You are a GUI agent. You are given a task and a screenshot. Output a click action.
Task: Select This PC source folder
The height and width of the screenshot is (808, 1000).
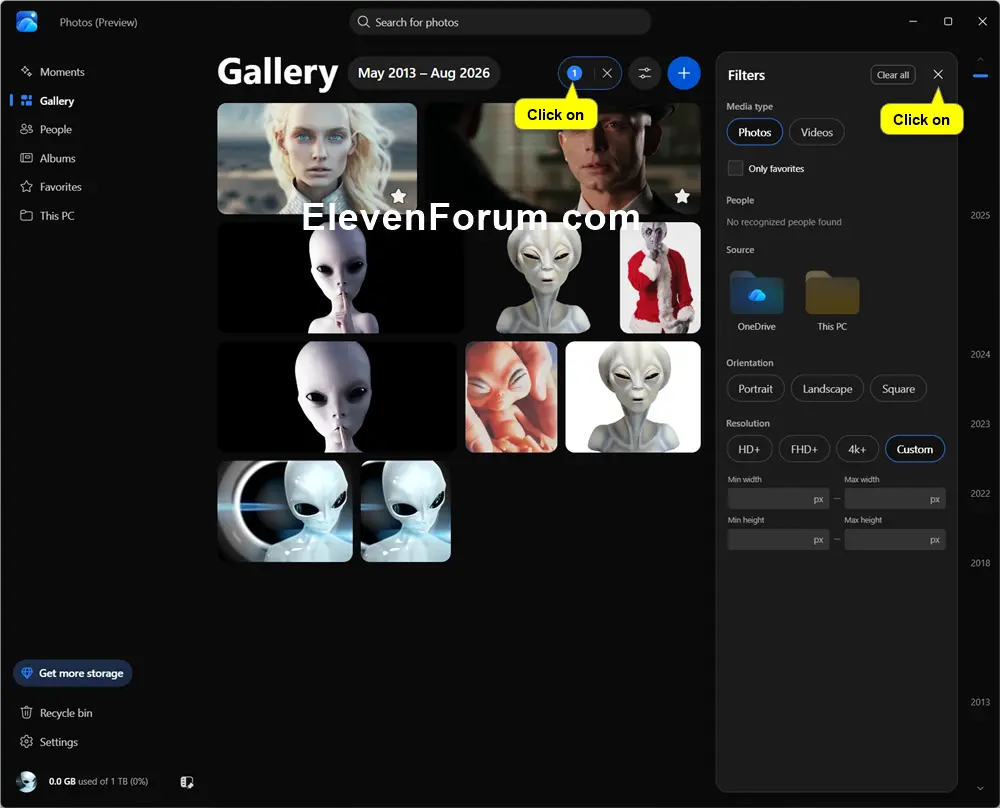click(832, 301)
